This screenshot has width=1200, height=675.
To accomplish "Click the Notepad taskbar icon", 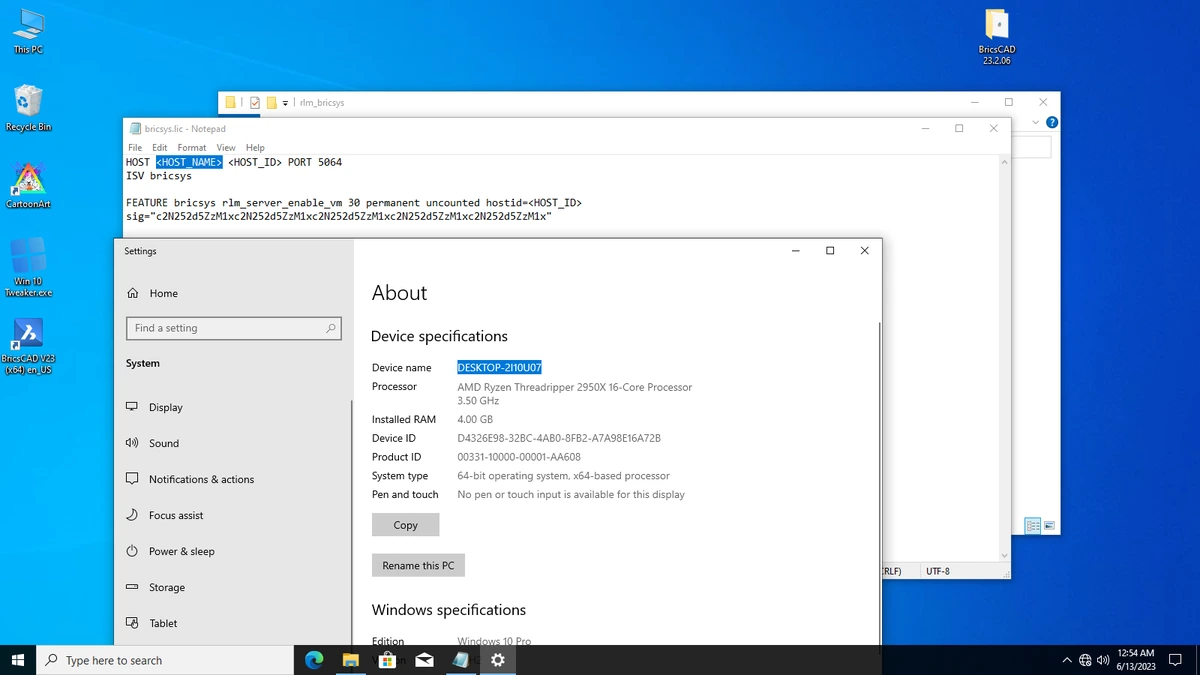I will [461, 660].
